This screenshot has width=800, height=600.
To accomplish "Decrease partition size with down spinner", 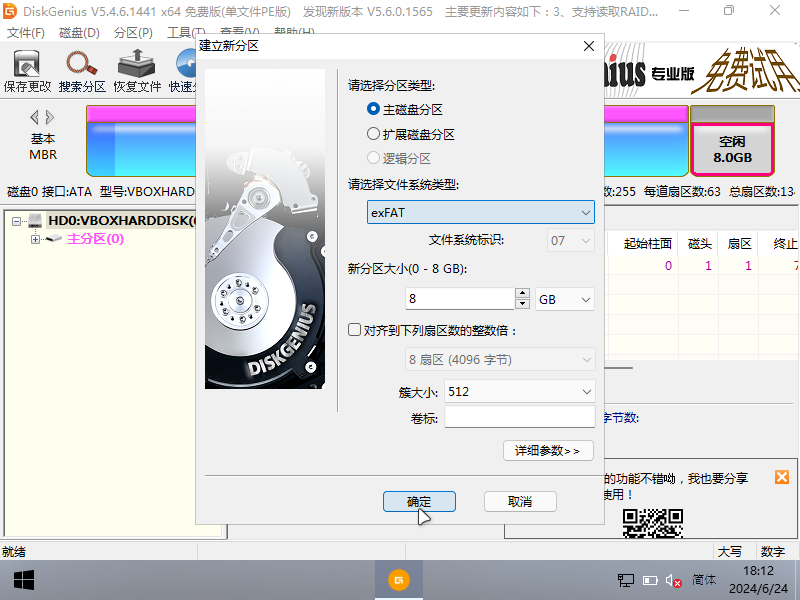I will [x=522, y=304].
